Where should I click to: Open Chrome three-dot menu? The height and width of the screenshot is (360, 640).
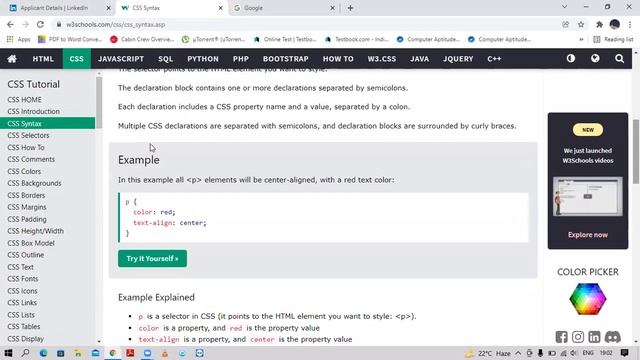coord(630,24)
